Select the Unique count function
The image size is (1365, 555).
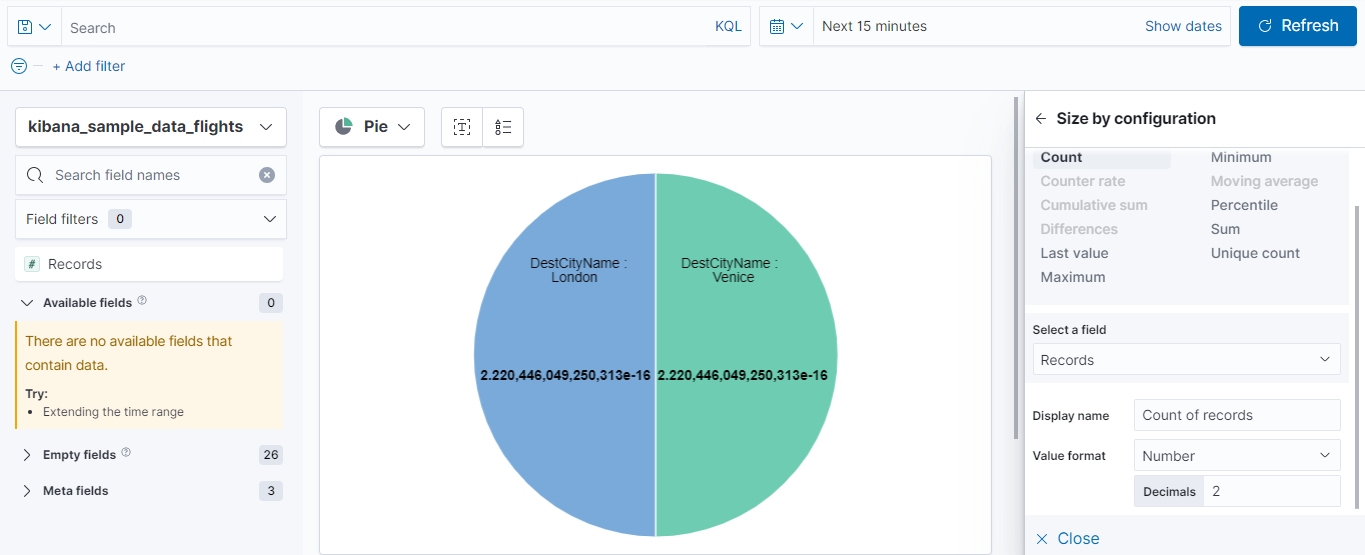click(1255, 253)
